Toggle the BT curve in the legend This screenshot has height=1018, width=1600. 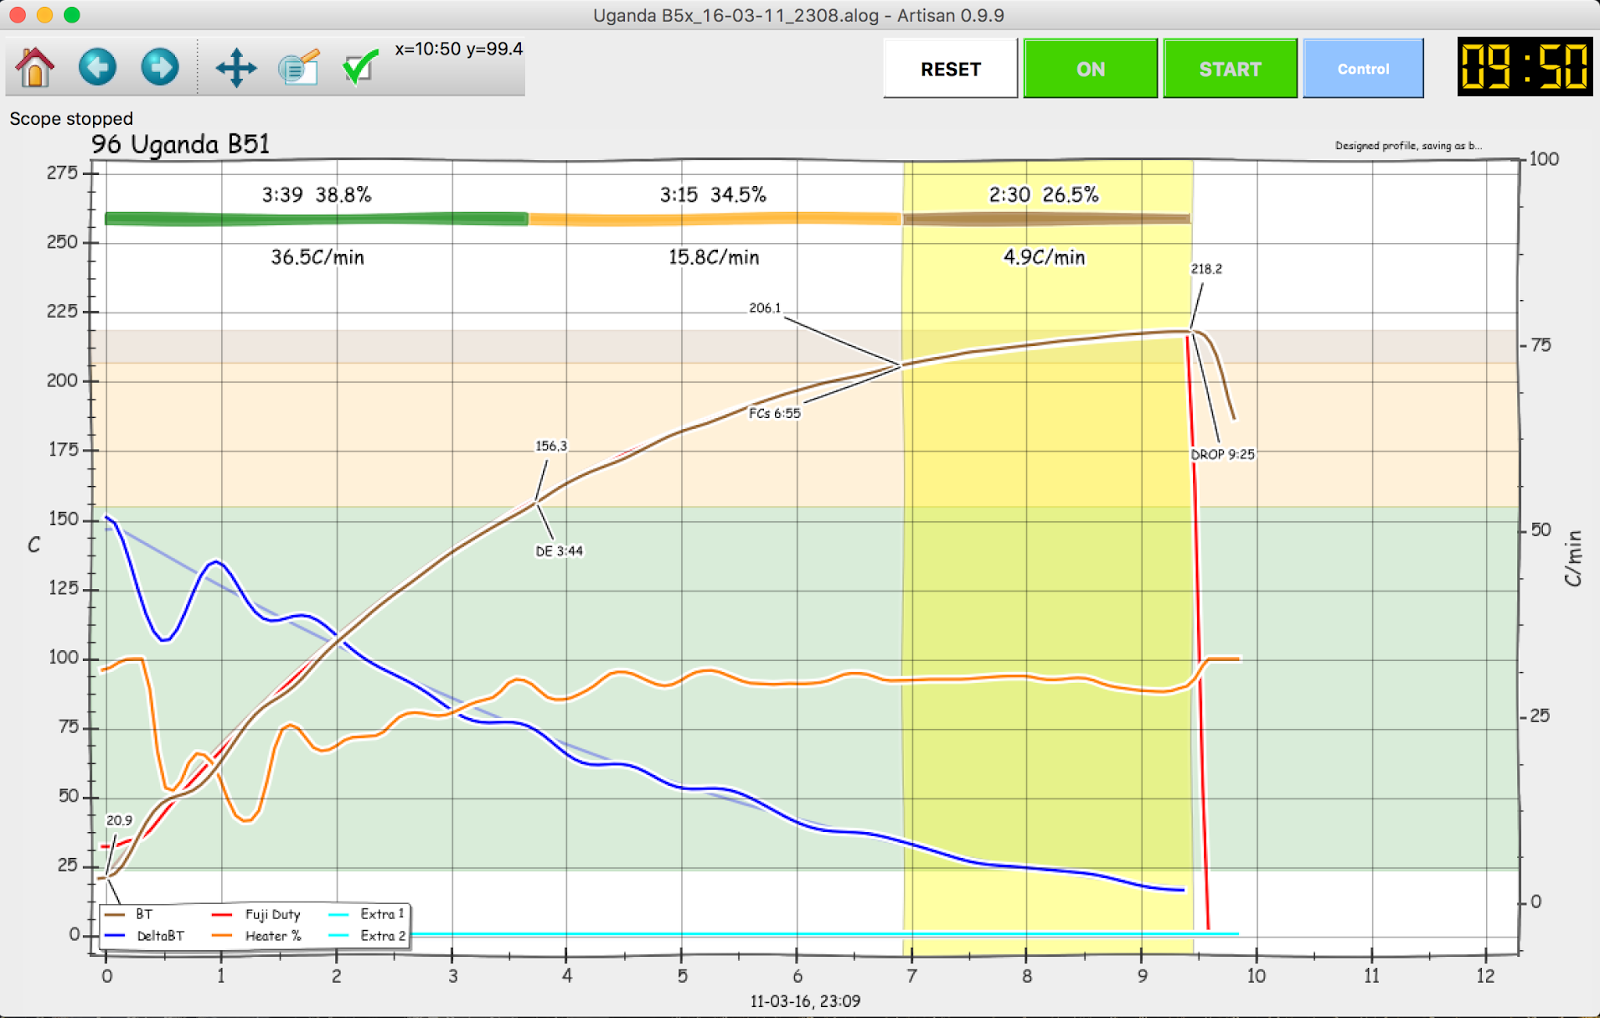142,913
